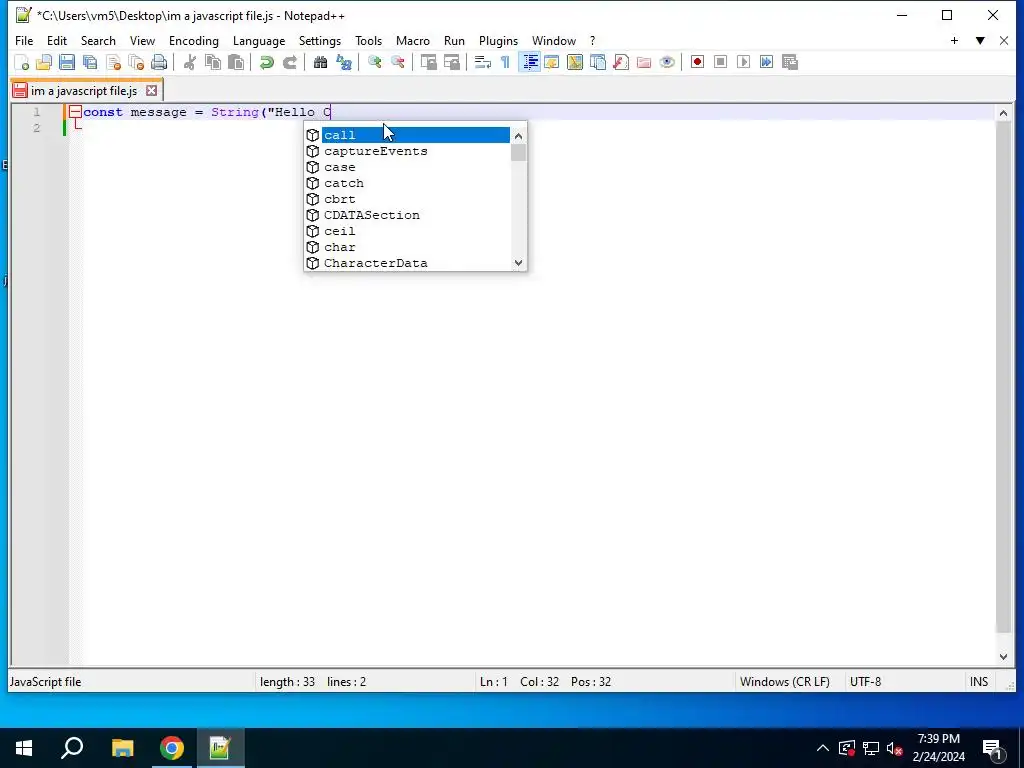This screenshot has height=768, width=1024.
Task: Open the Window menu
Action: 554,40
